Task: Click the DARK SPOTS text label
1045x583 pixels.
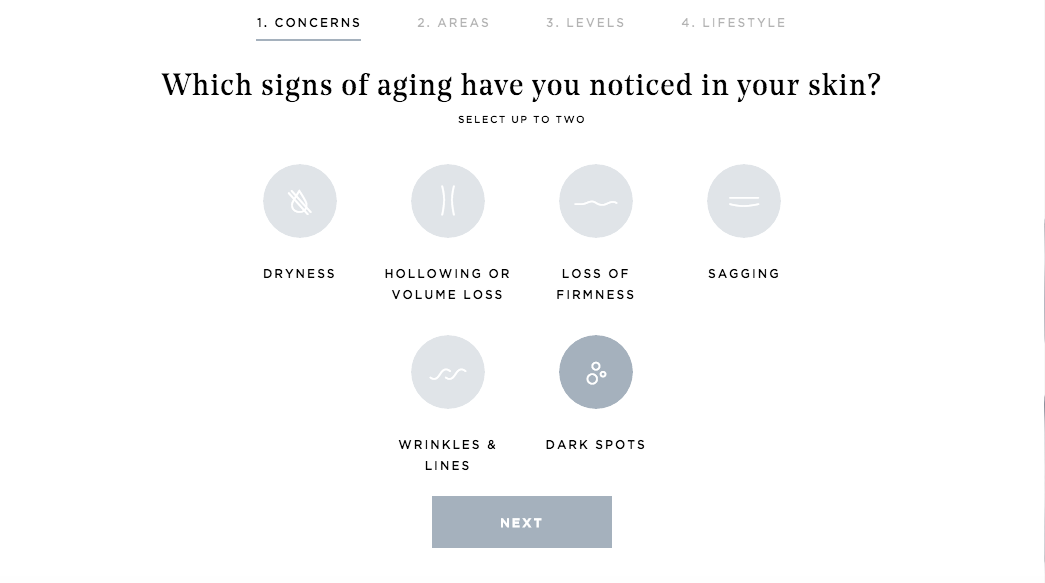Action: pyautogui.click(x=596, y=445)
